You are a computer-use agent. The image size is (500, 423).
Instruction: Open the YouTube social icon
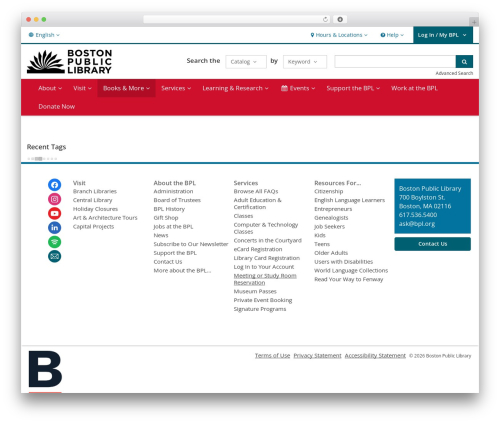[x=55, y=213]
